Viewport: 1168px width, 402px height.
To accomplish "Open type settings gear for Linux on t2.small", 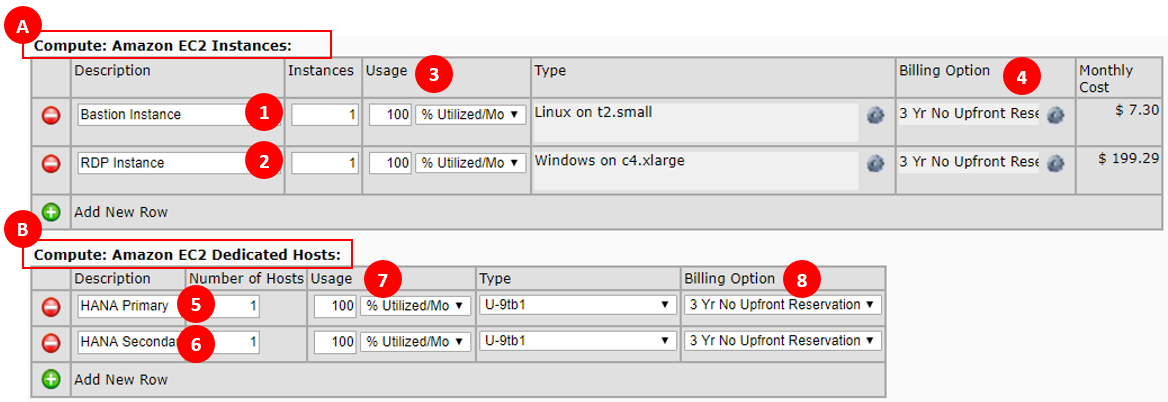I will click(x=875, y=115).
